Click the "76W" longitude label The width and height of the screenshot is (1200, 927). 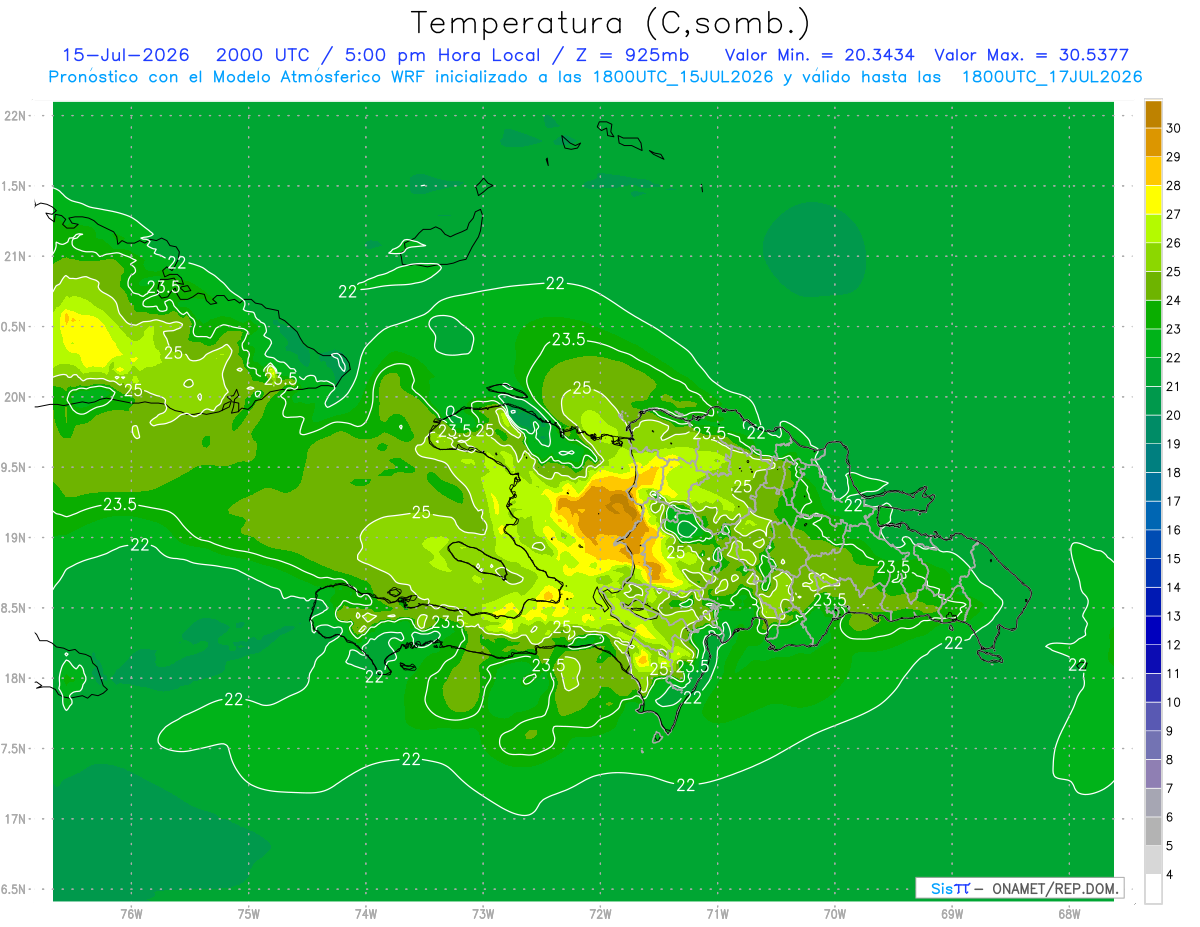point(131,913)
